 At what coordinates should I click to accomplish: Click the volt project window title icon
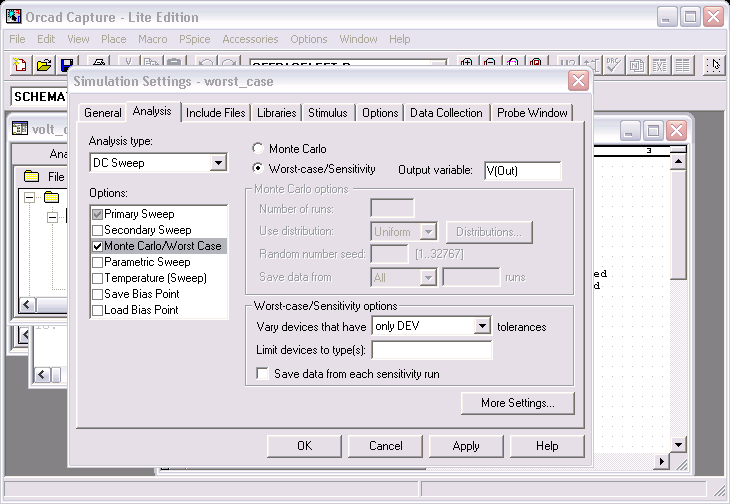click(20, 128)
